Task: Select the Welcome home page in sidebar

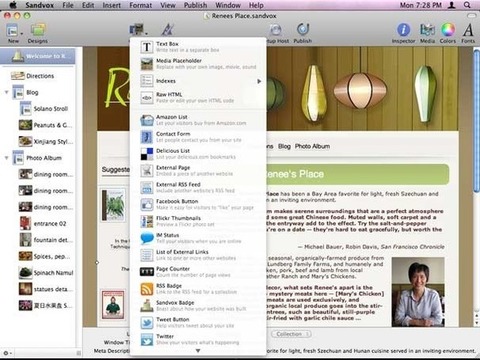Action: (x=38, y=56)
